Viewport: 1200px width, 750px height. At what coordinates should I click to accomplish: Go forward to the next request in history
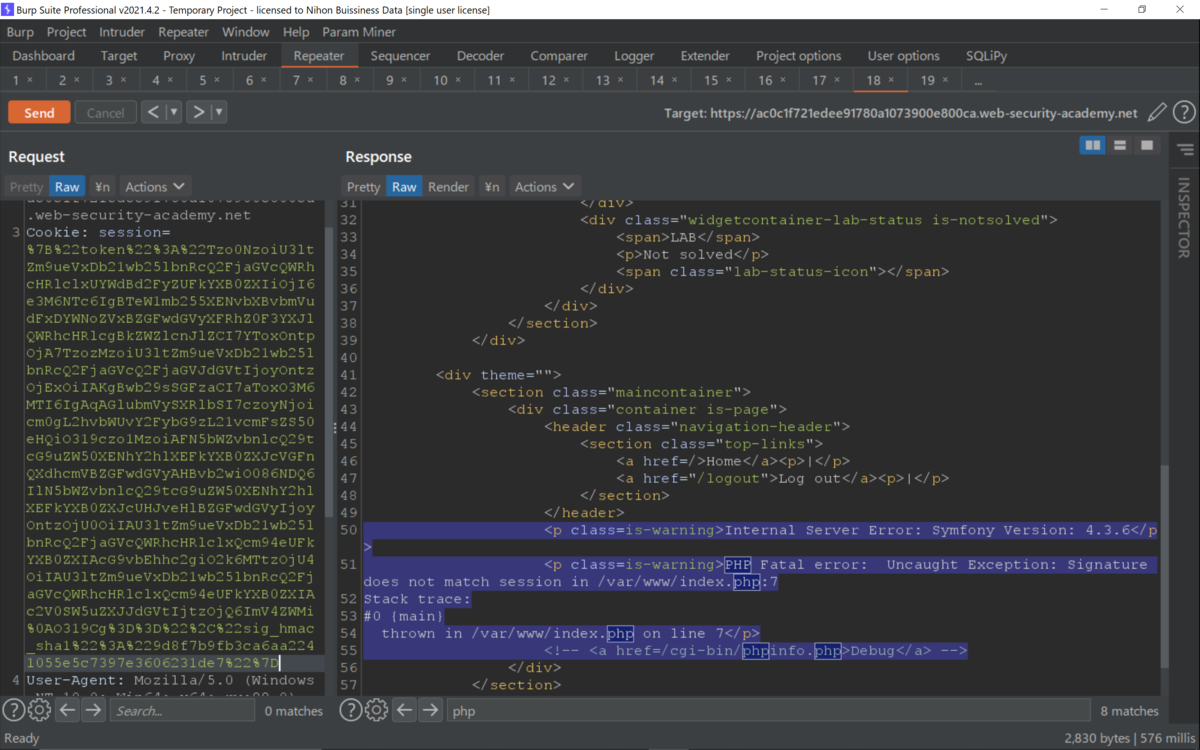(199, 112)
